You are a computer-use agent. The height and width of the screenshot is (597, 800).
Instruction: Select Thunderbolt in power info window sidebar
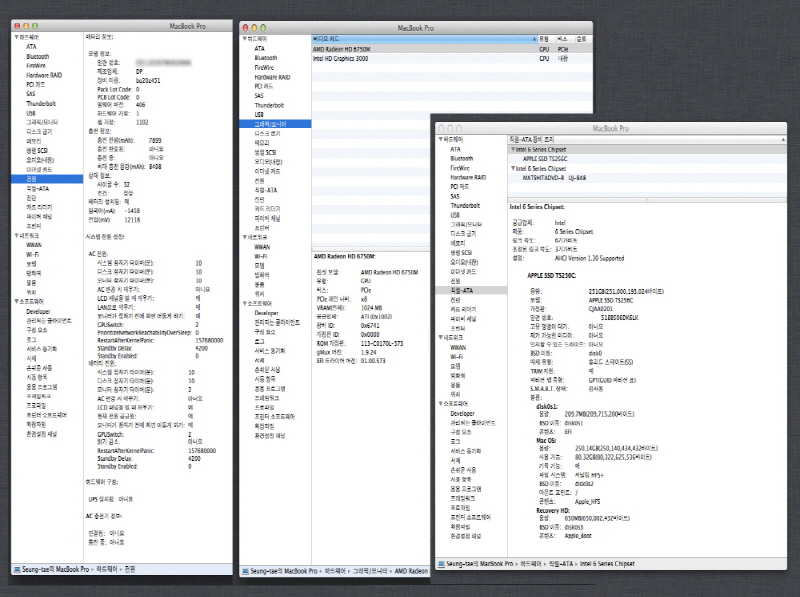pos(41,104)
